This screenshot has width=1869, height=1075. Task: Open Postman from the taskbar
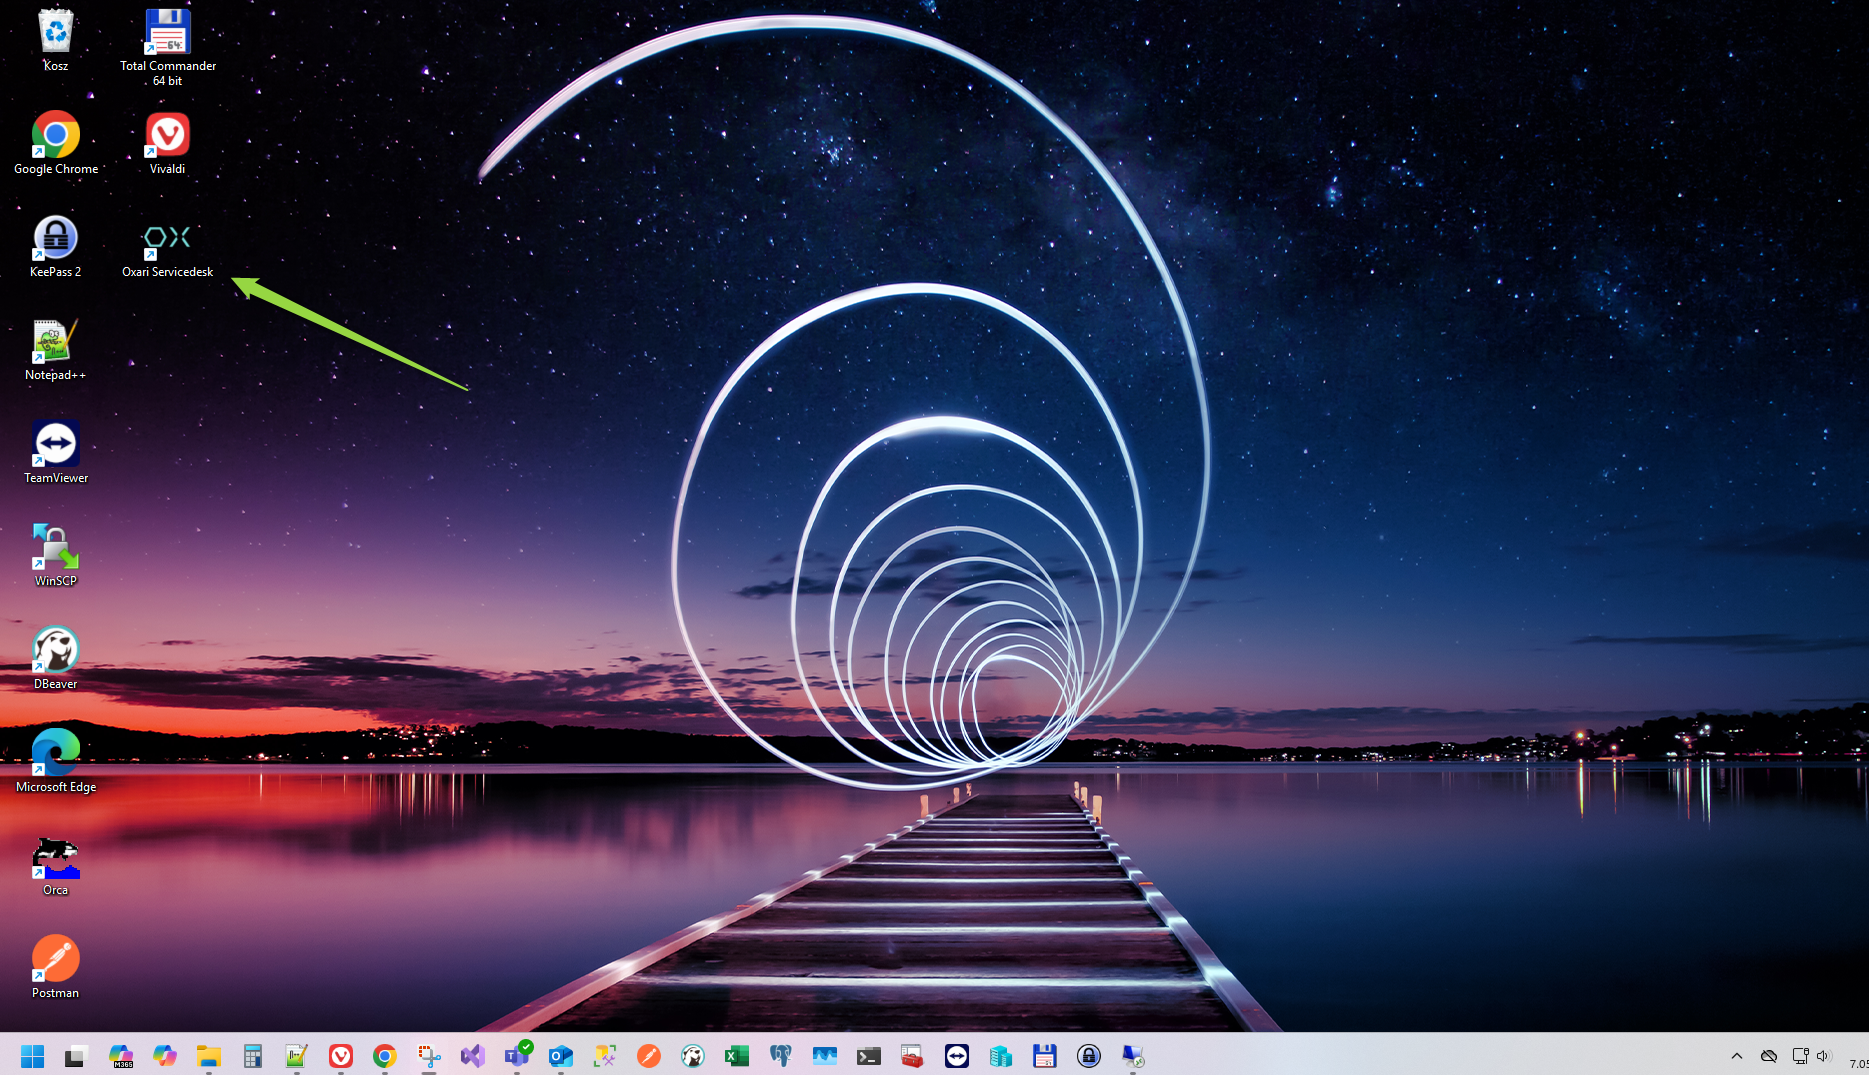pyautogui.click(x=649, y=1056)
